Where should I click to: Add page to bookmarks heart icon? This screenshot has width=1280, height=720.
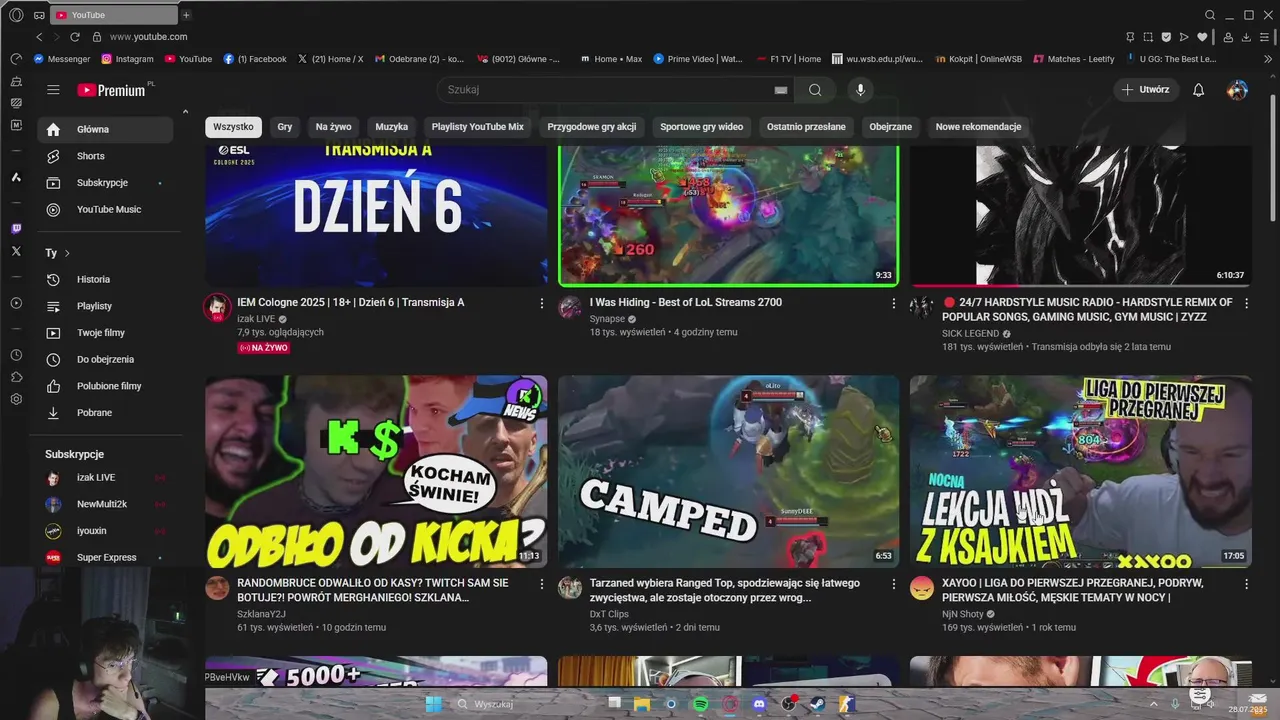point(1202,37)
